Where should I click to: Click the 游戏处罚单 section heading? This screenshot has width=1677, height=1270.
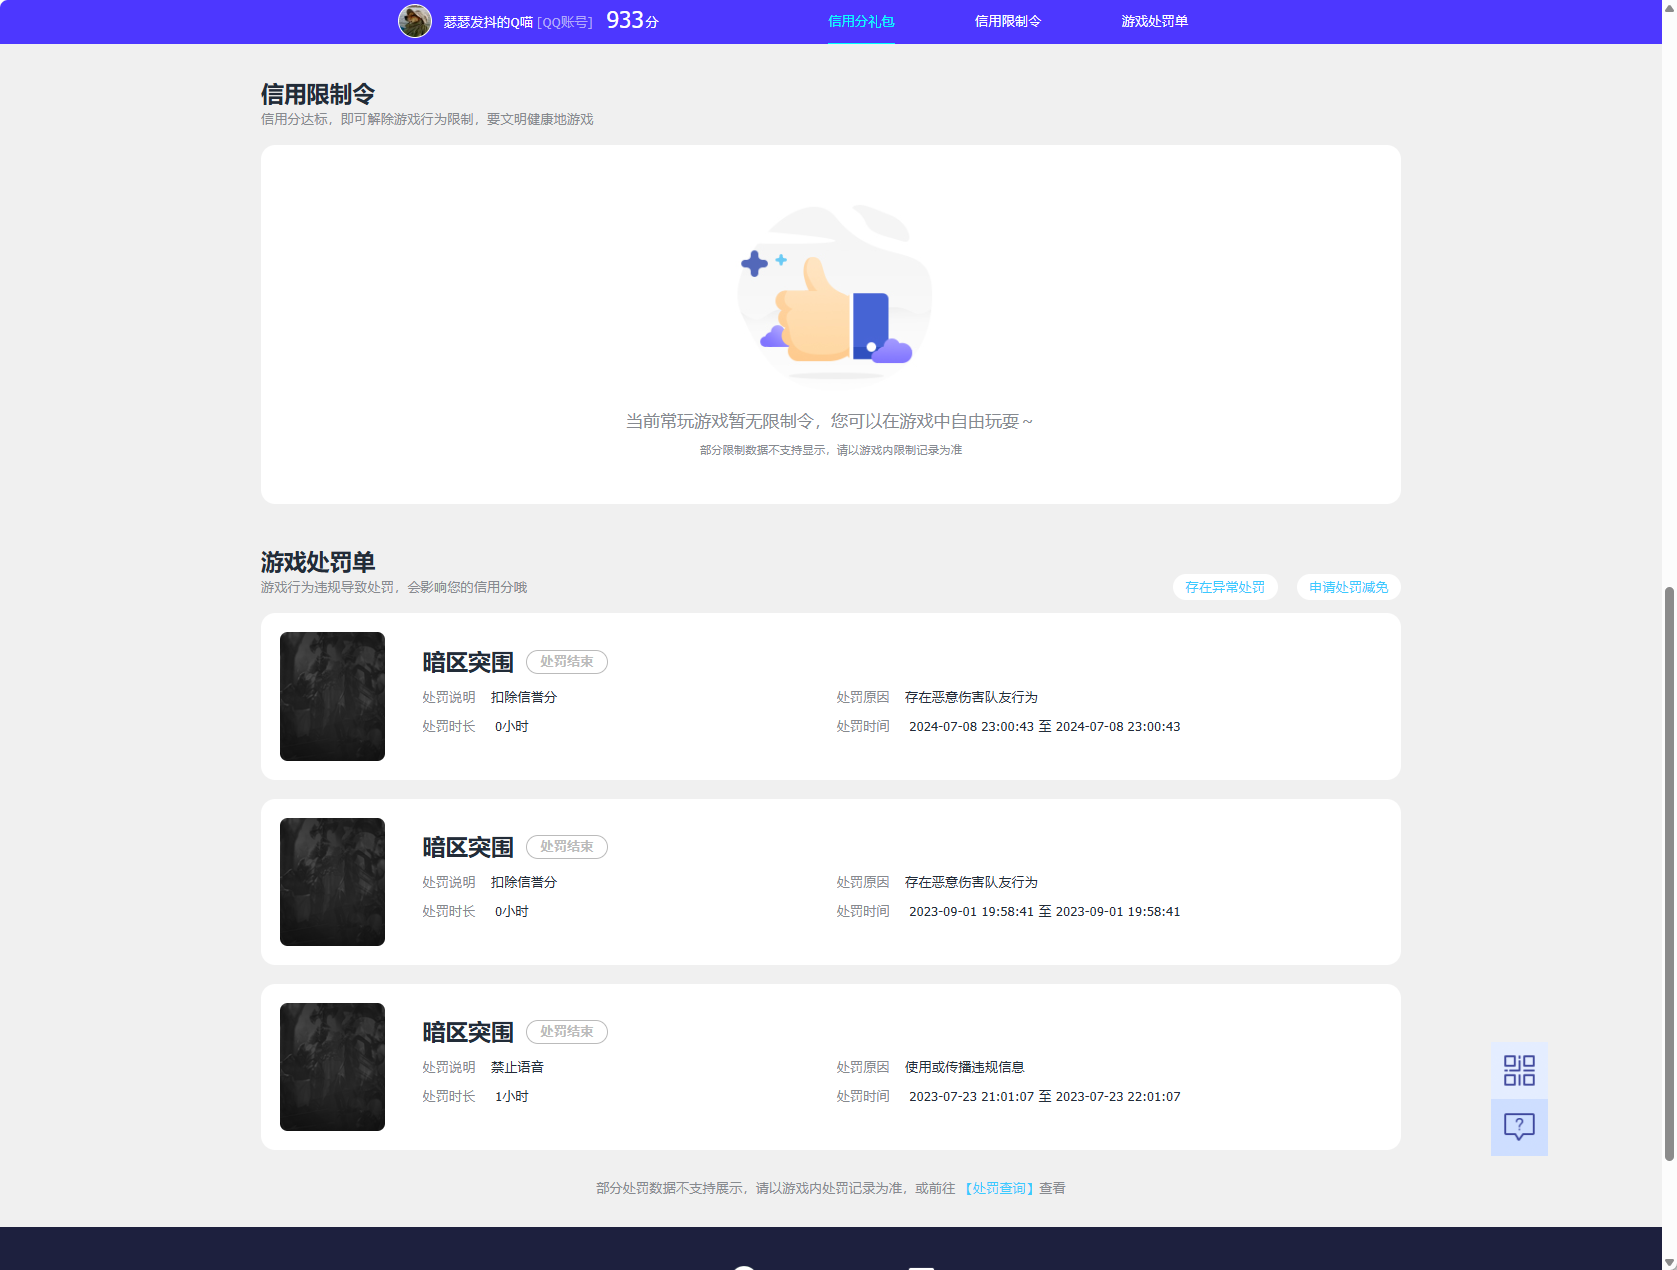pos(318,562)
